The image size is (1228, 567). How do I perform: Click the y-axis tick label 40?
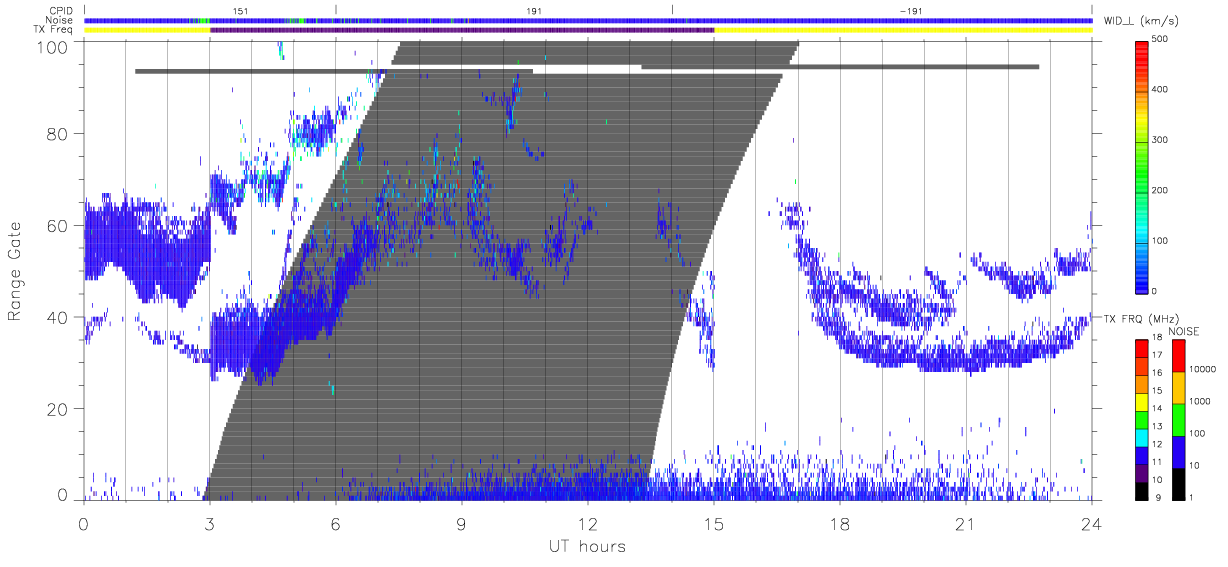pyautogui.click(x=59, y=317)
